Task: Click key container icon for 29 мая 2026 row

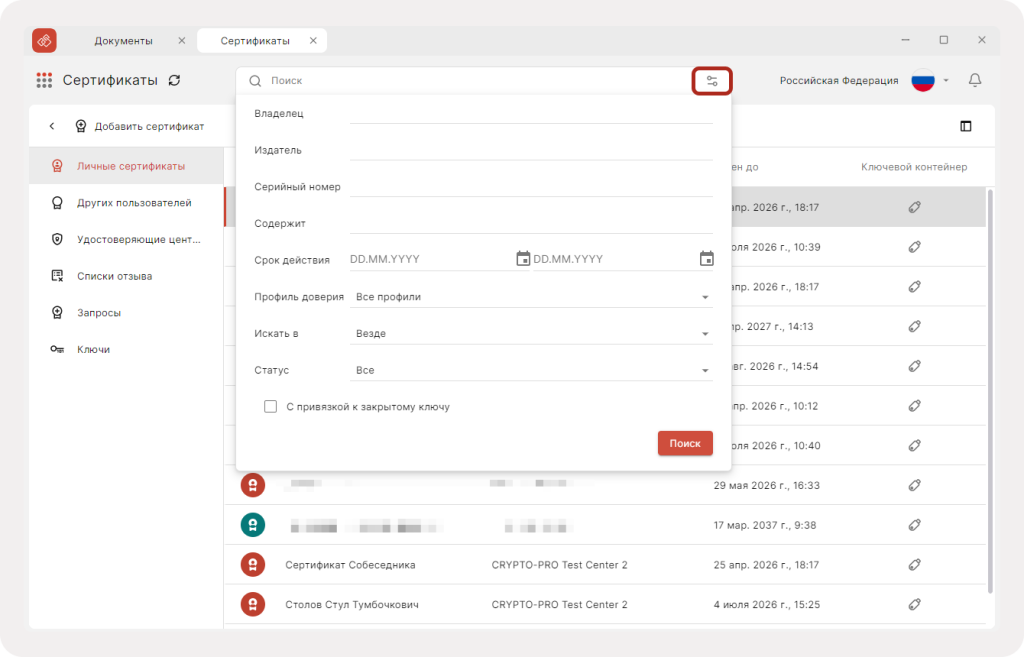Action: (914, 485)
